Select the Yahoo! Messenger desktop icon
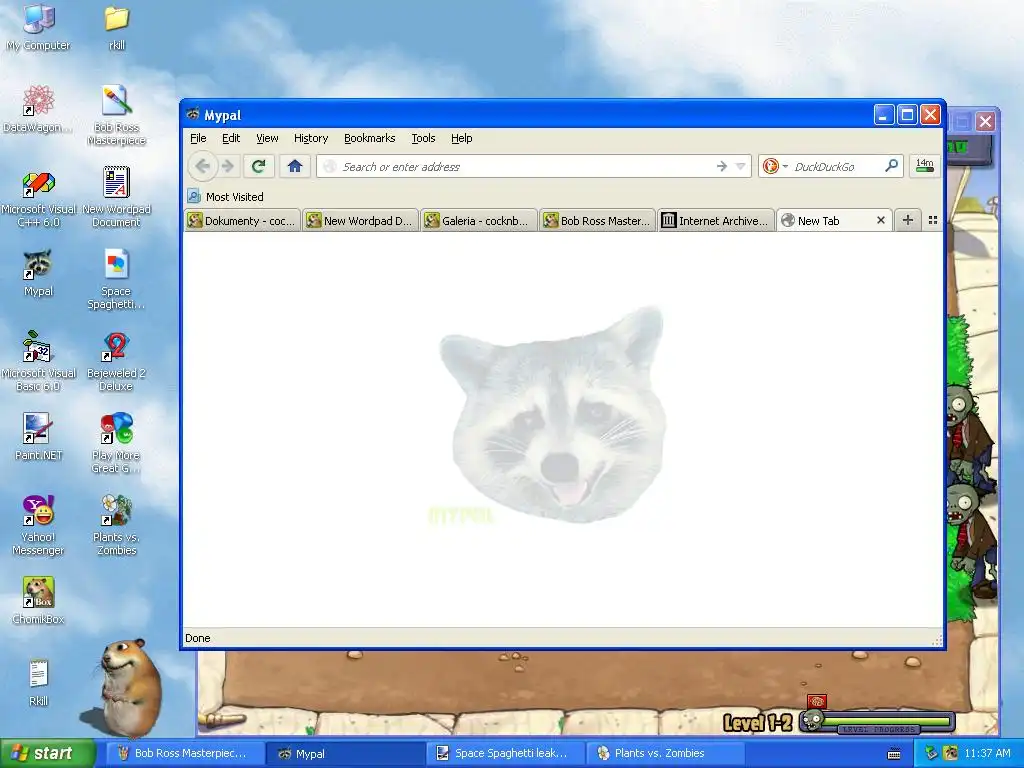 [38, 525]
